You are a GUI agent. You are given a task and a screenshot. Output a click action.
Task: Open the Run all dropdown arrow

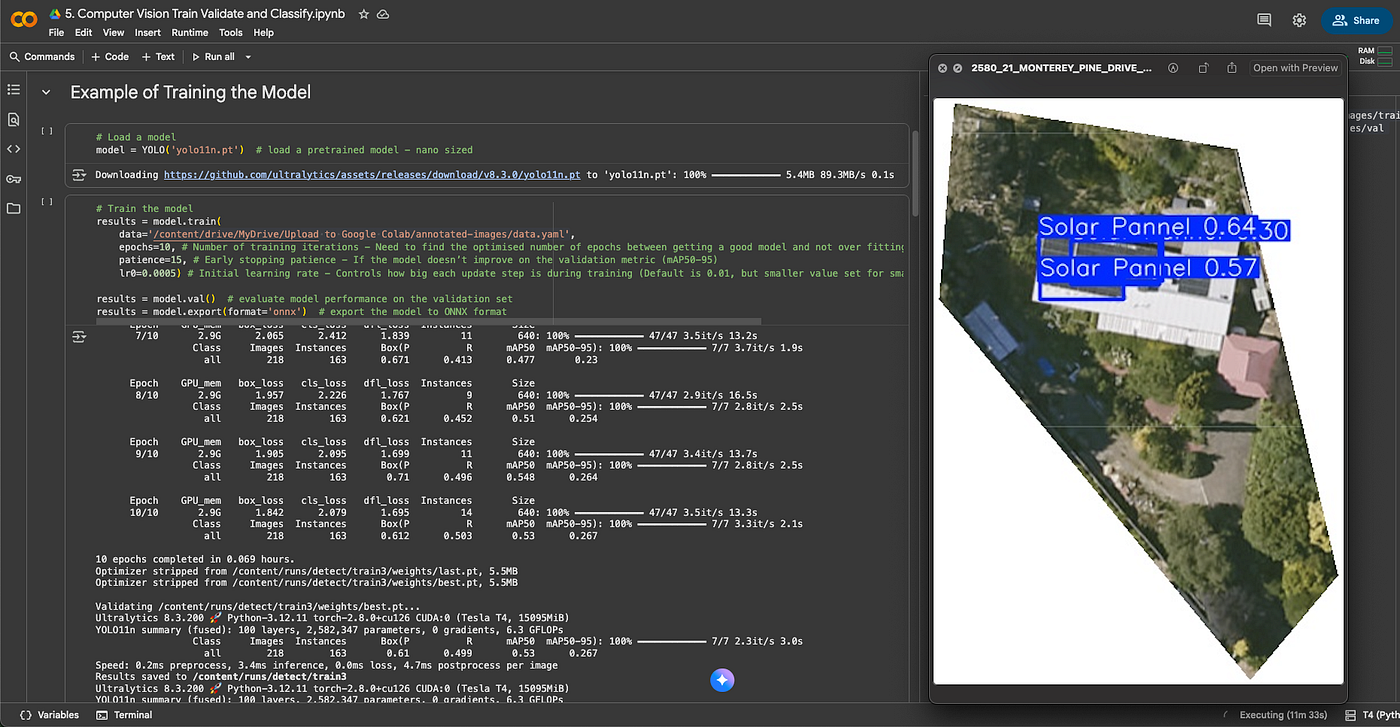(248, 57)
